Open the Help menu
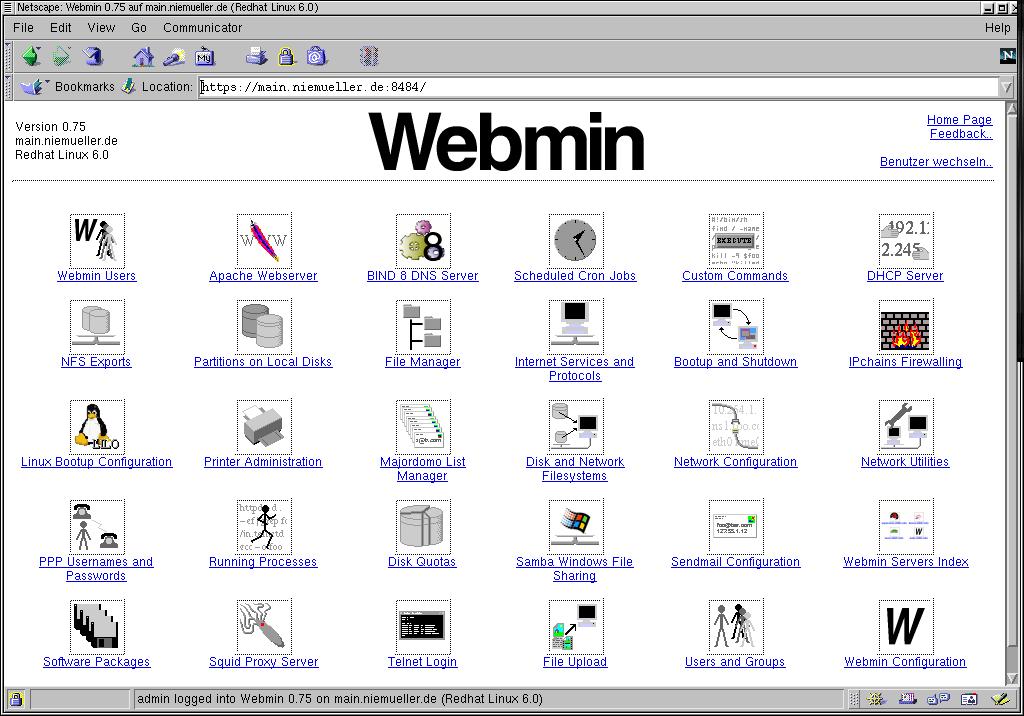Screen dimensions: 1024x716 [997, 27]
